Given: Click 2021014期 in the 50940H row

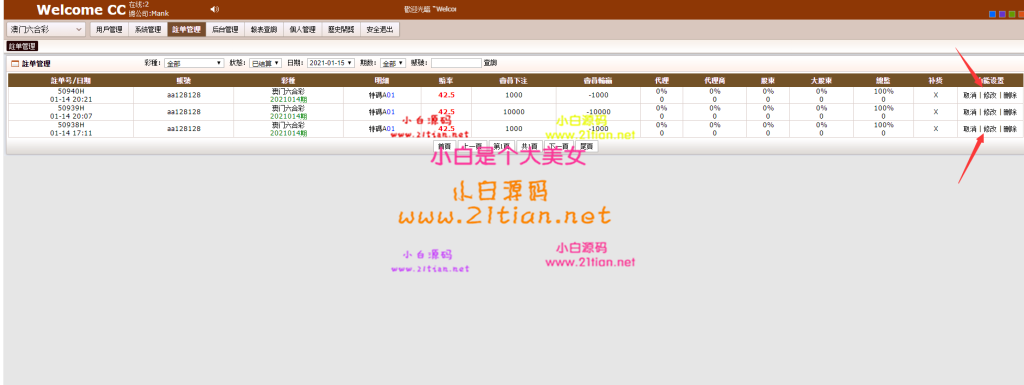Looking at the screenshot, I should click(288, 99).
